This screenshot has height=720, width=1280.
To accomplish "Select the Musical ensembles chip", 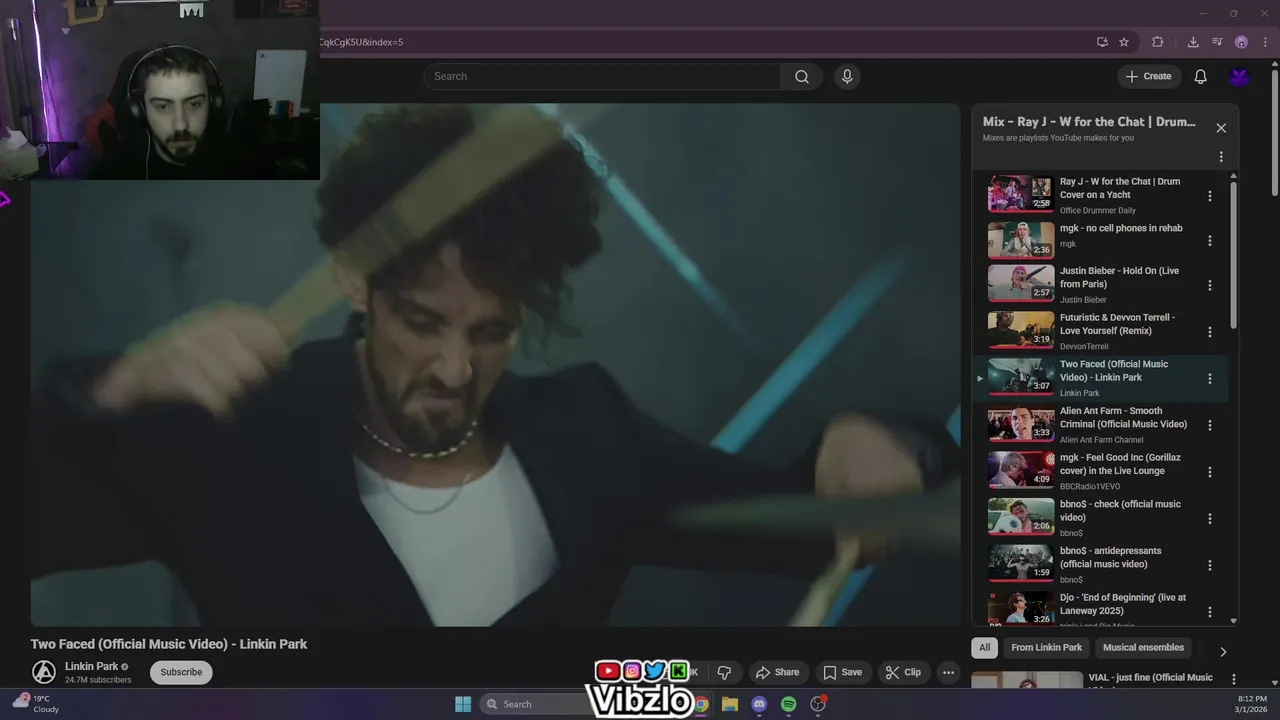I will pyautogui.click(x=1143, y=647).
